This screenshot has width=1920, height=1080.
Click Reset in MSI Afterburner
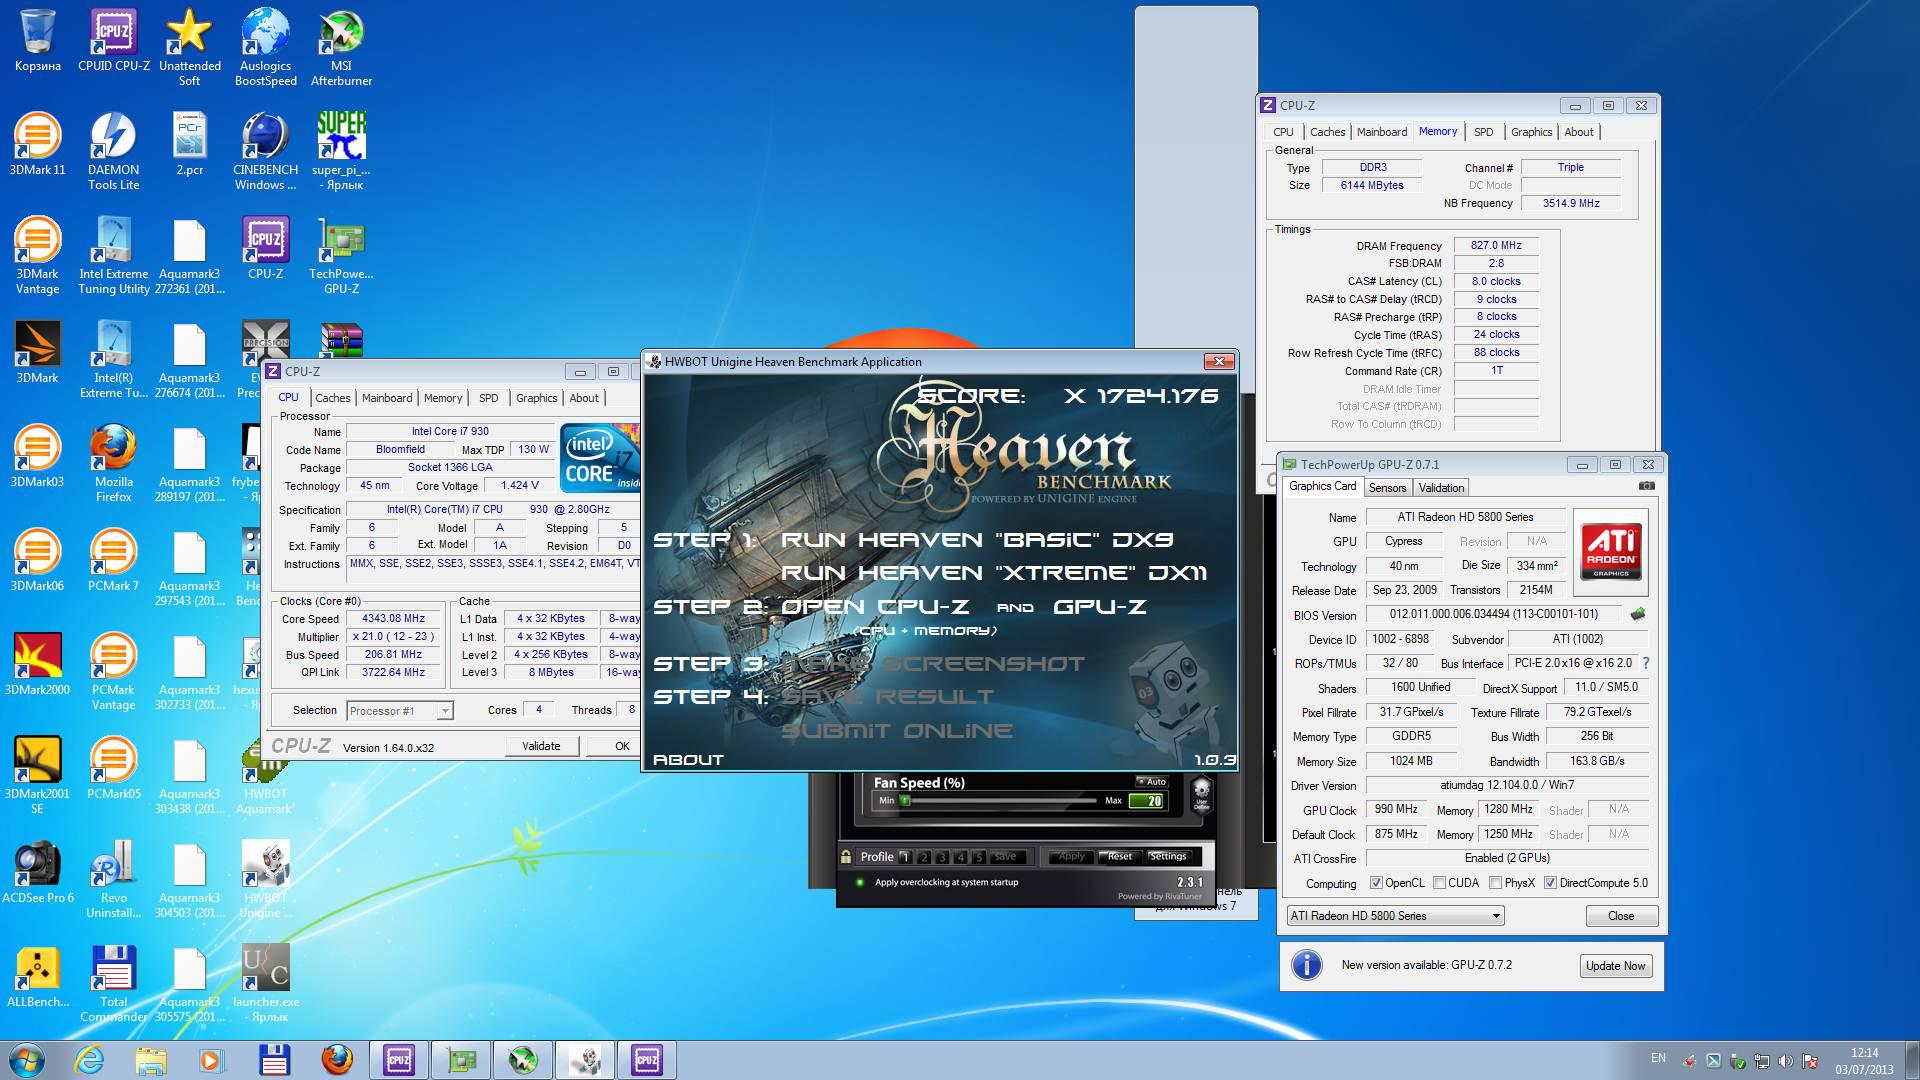coord(1120,857)
